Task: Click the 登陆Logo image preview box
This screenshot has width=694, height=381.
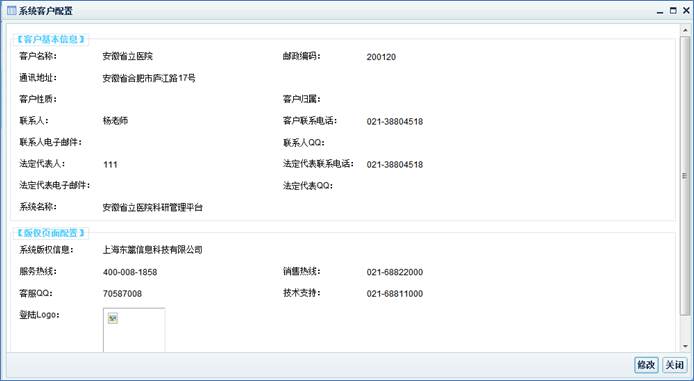Action: click(134, 330)
